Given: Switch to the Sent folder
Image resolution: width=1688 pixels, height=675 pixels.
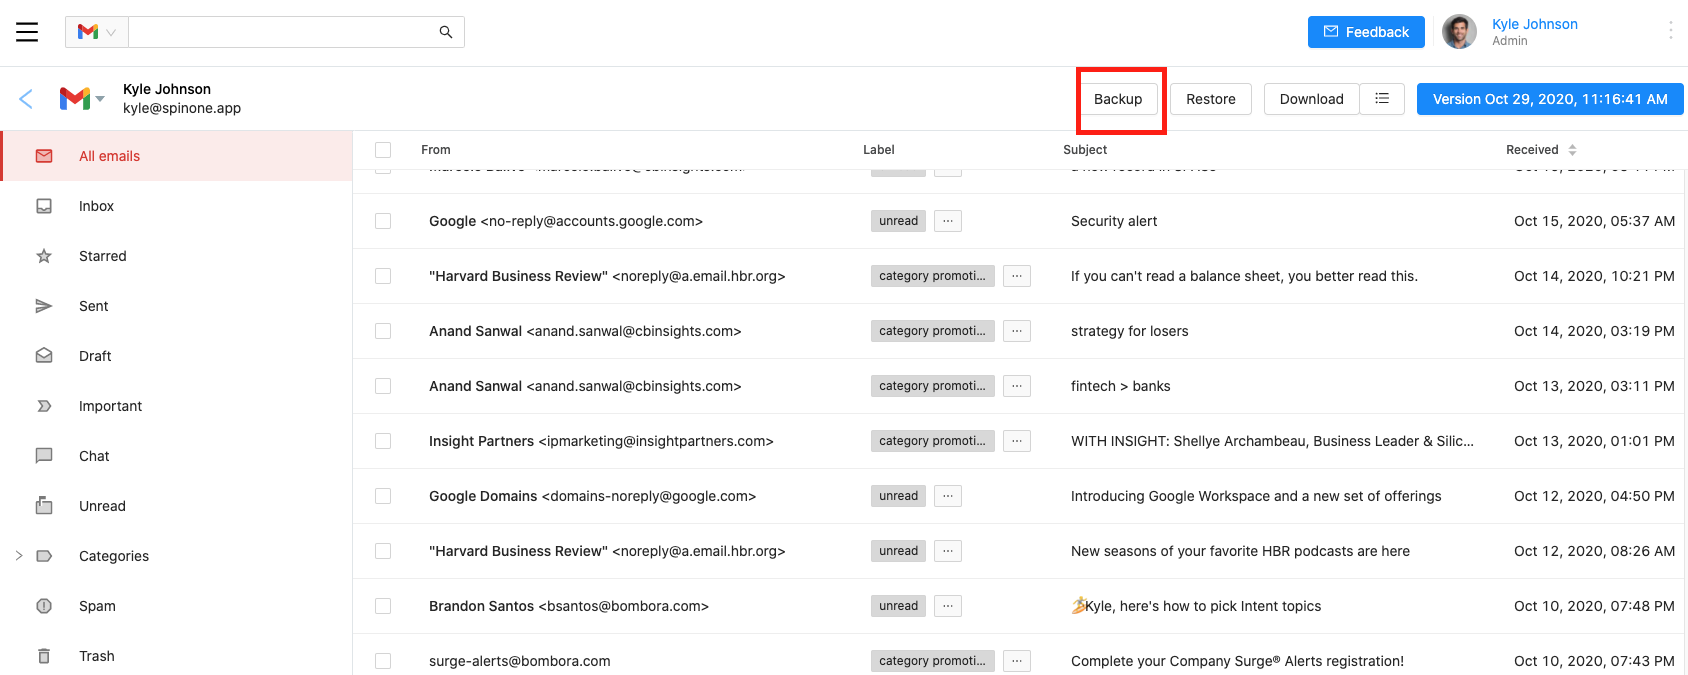Looking at the screenshot, I should tap(93, 306).
